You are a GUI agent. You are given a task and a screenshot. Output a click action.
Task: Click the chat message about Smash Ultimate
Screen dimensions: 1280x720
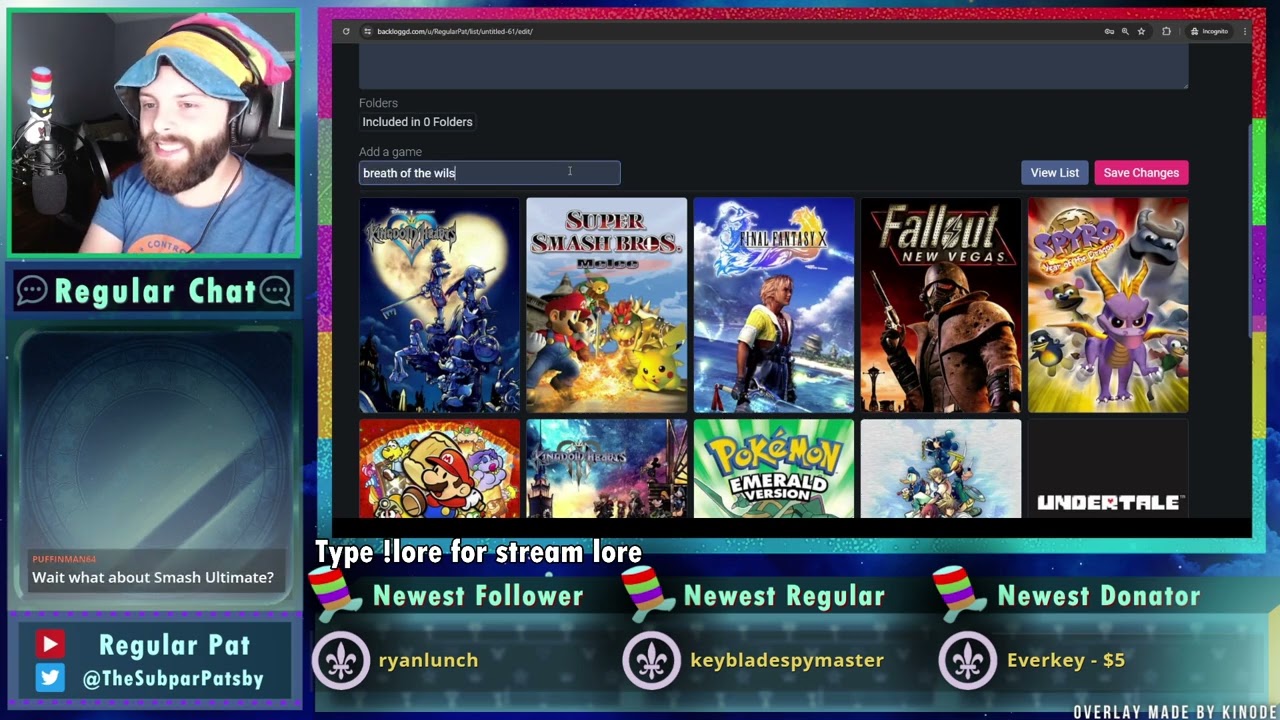[x=153, y=577]
